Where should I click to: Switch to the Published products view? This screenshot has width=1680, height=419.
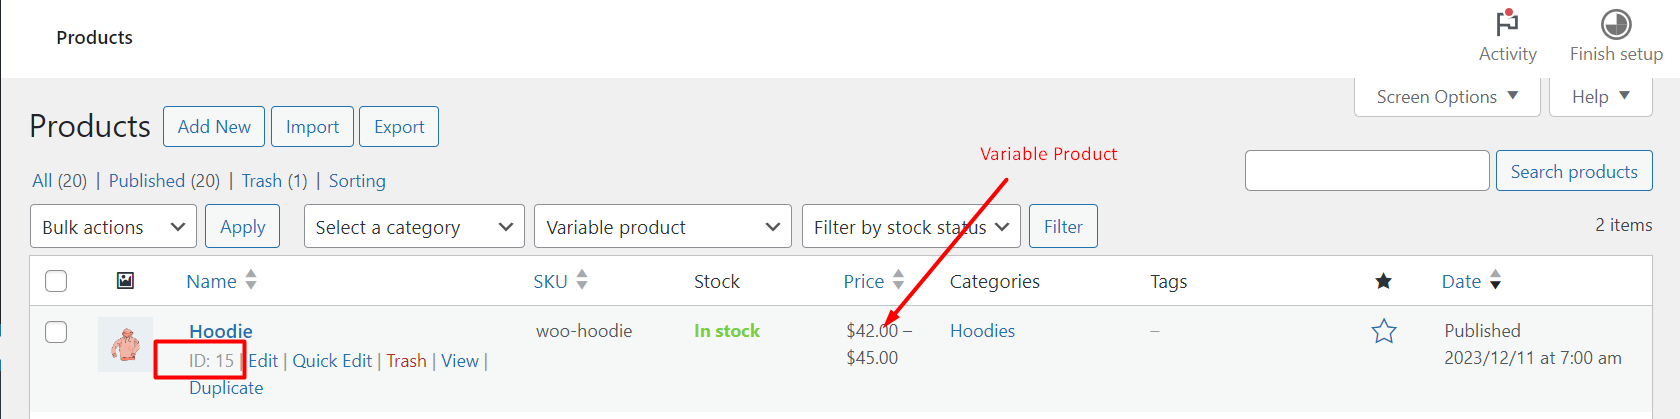click(164, 181)
